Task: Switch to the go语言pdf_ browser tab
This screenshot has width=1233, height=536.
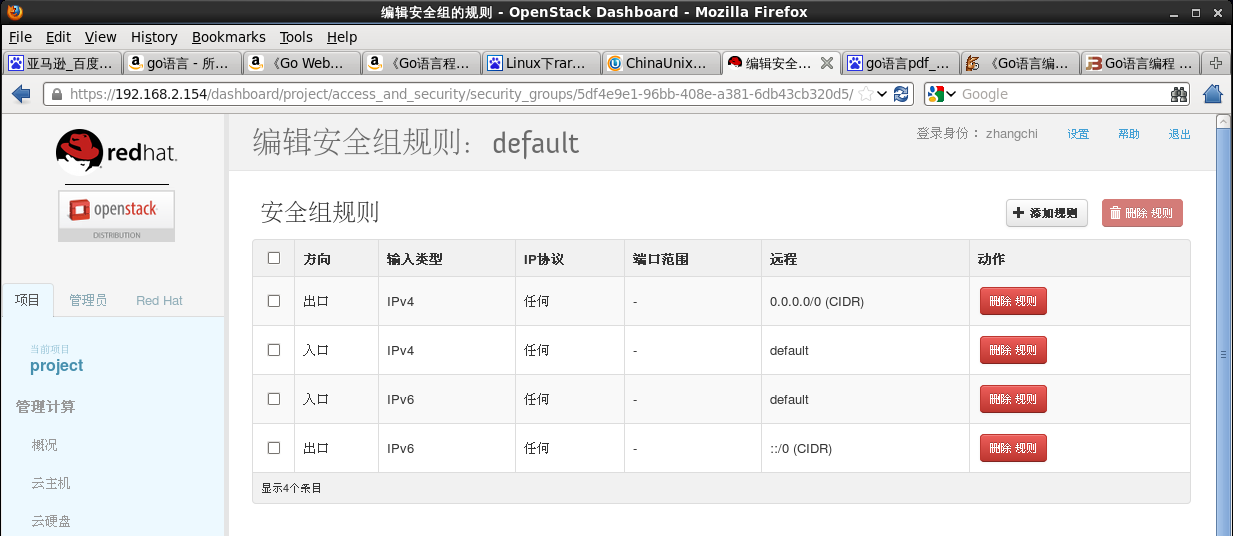Action: click(x=901, y=63)
